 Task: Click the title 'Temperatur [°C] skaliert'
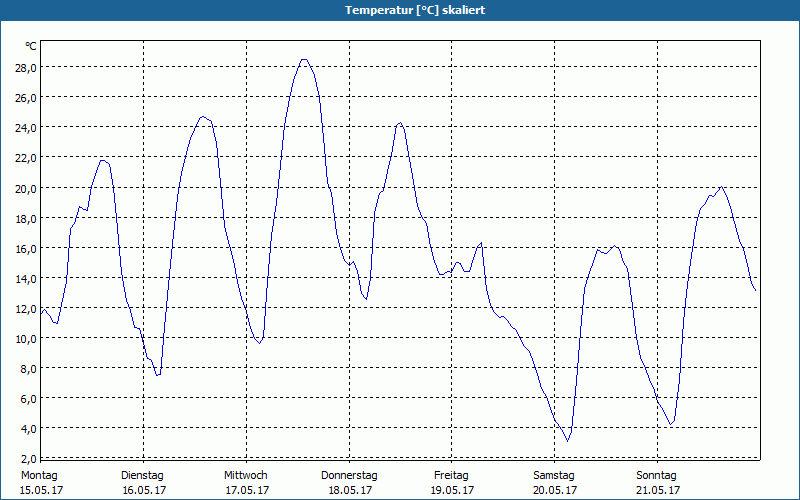point(415,10)
